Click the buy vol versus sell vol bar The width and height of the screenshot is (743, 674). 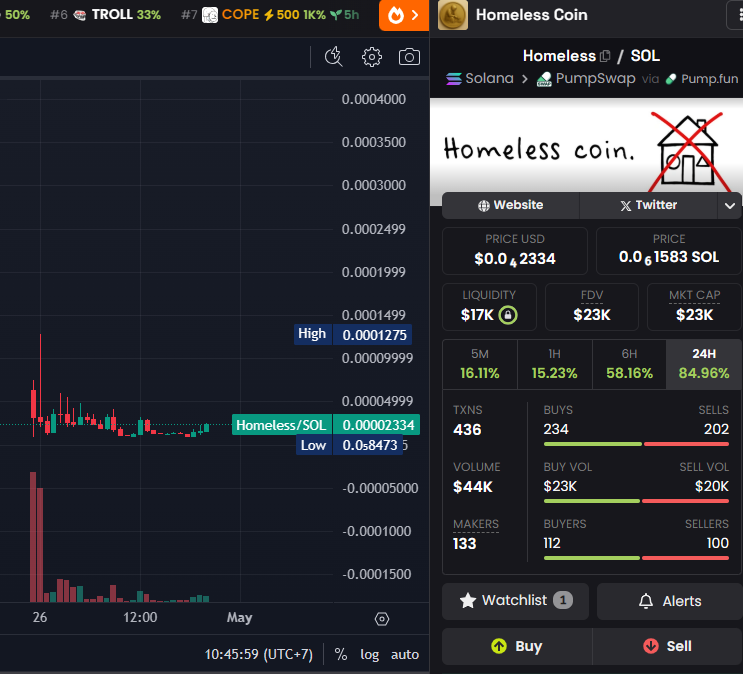(x=636, y=501)
